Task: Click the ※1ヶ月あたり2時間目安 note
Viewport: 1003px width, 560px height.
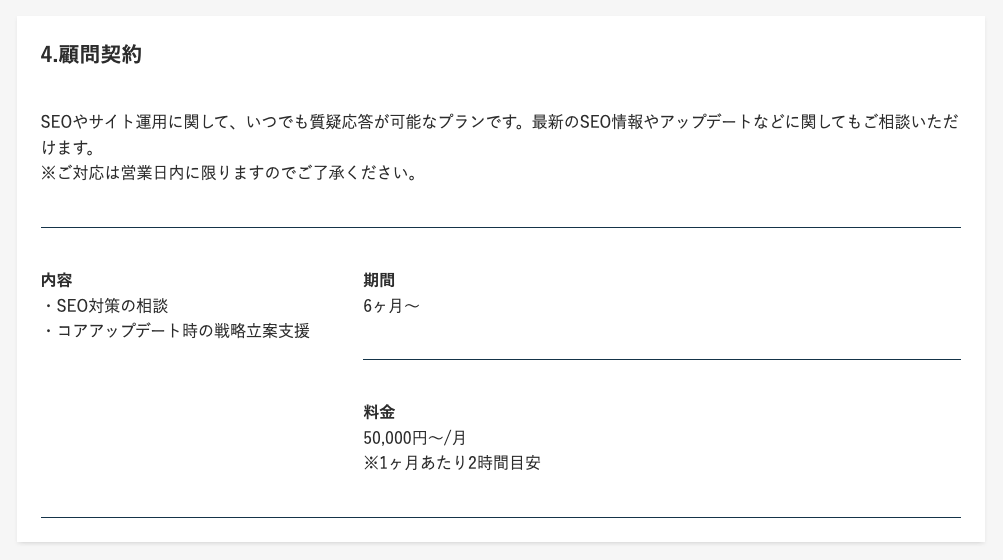Action: click(452, 463)
